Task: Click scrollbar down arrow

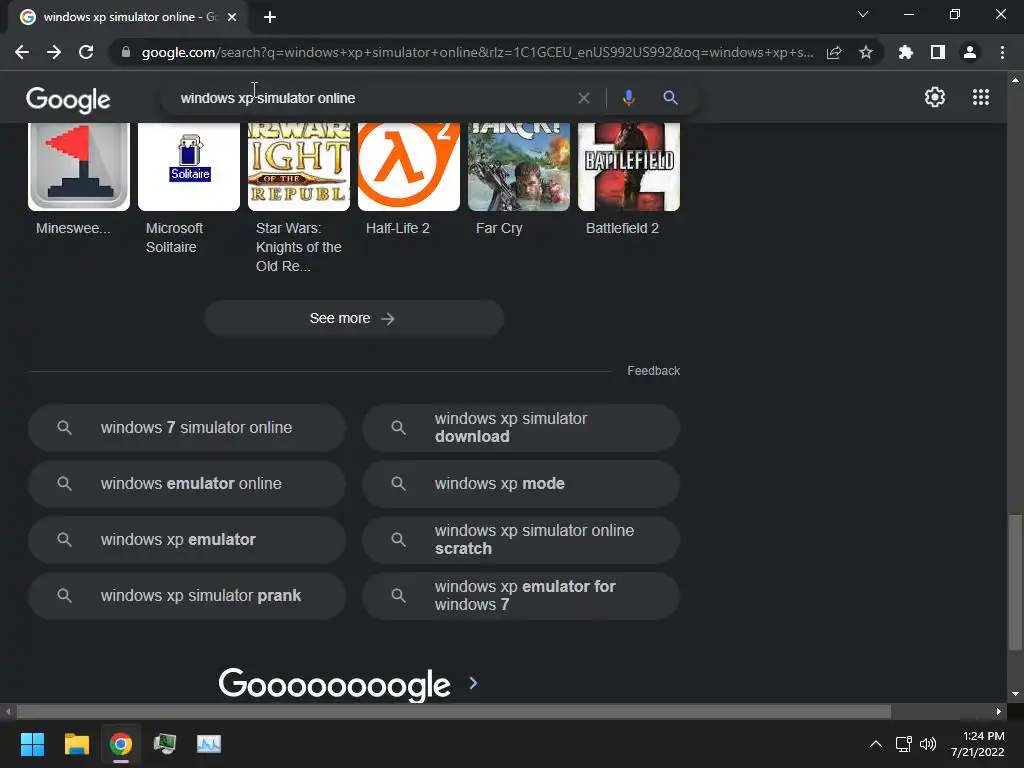Action: [x=1015, y=694]
